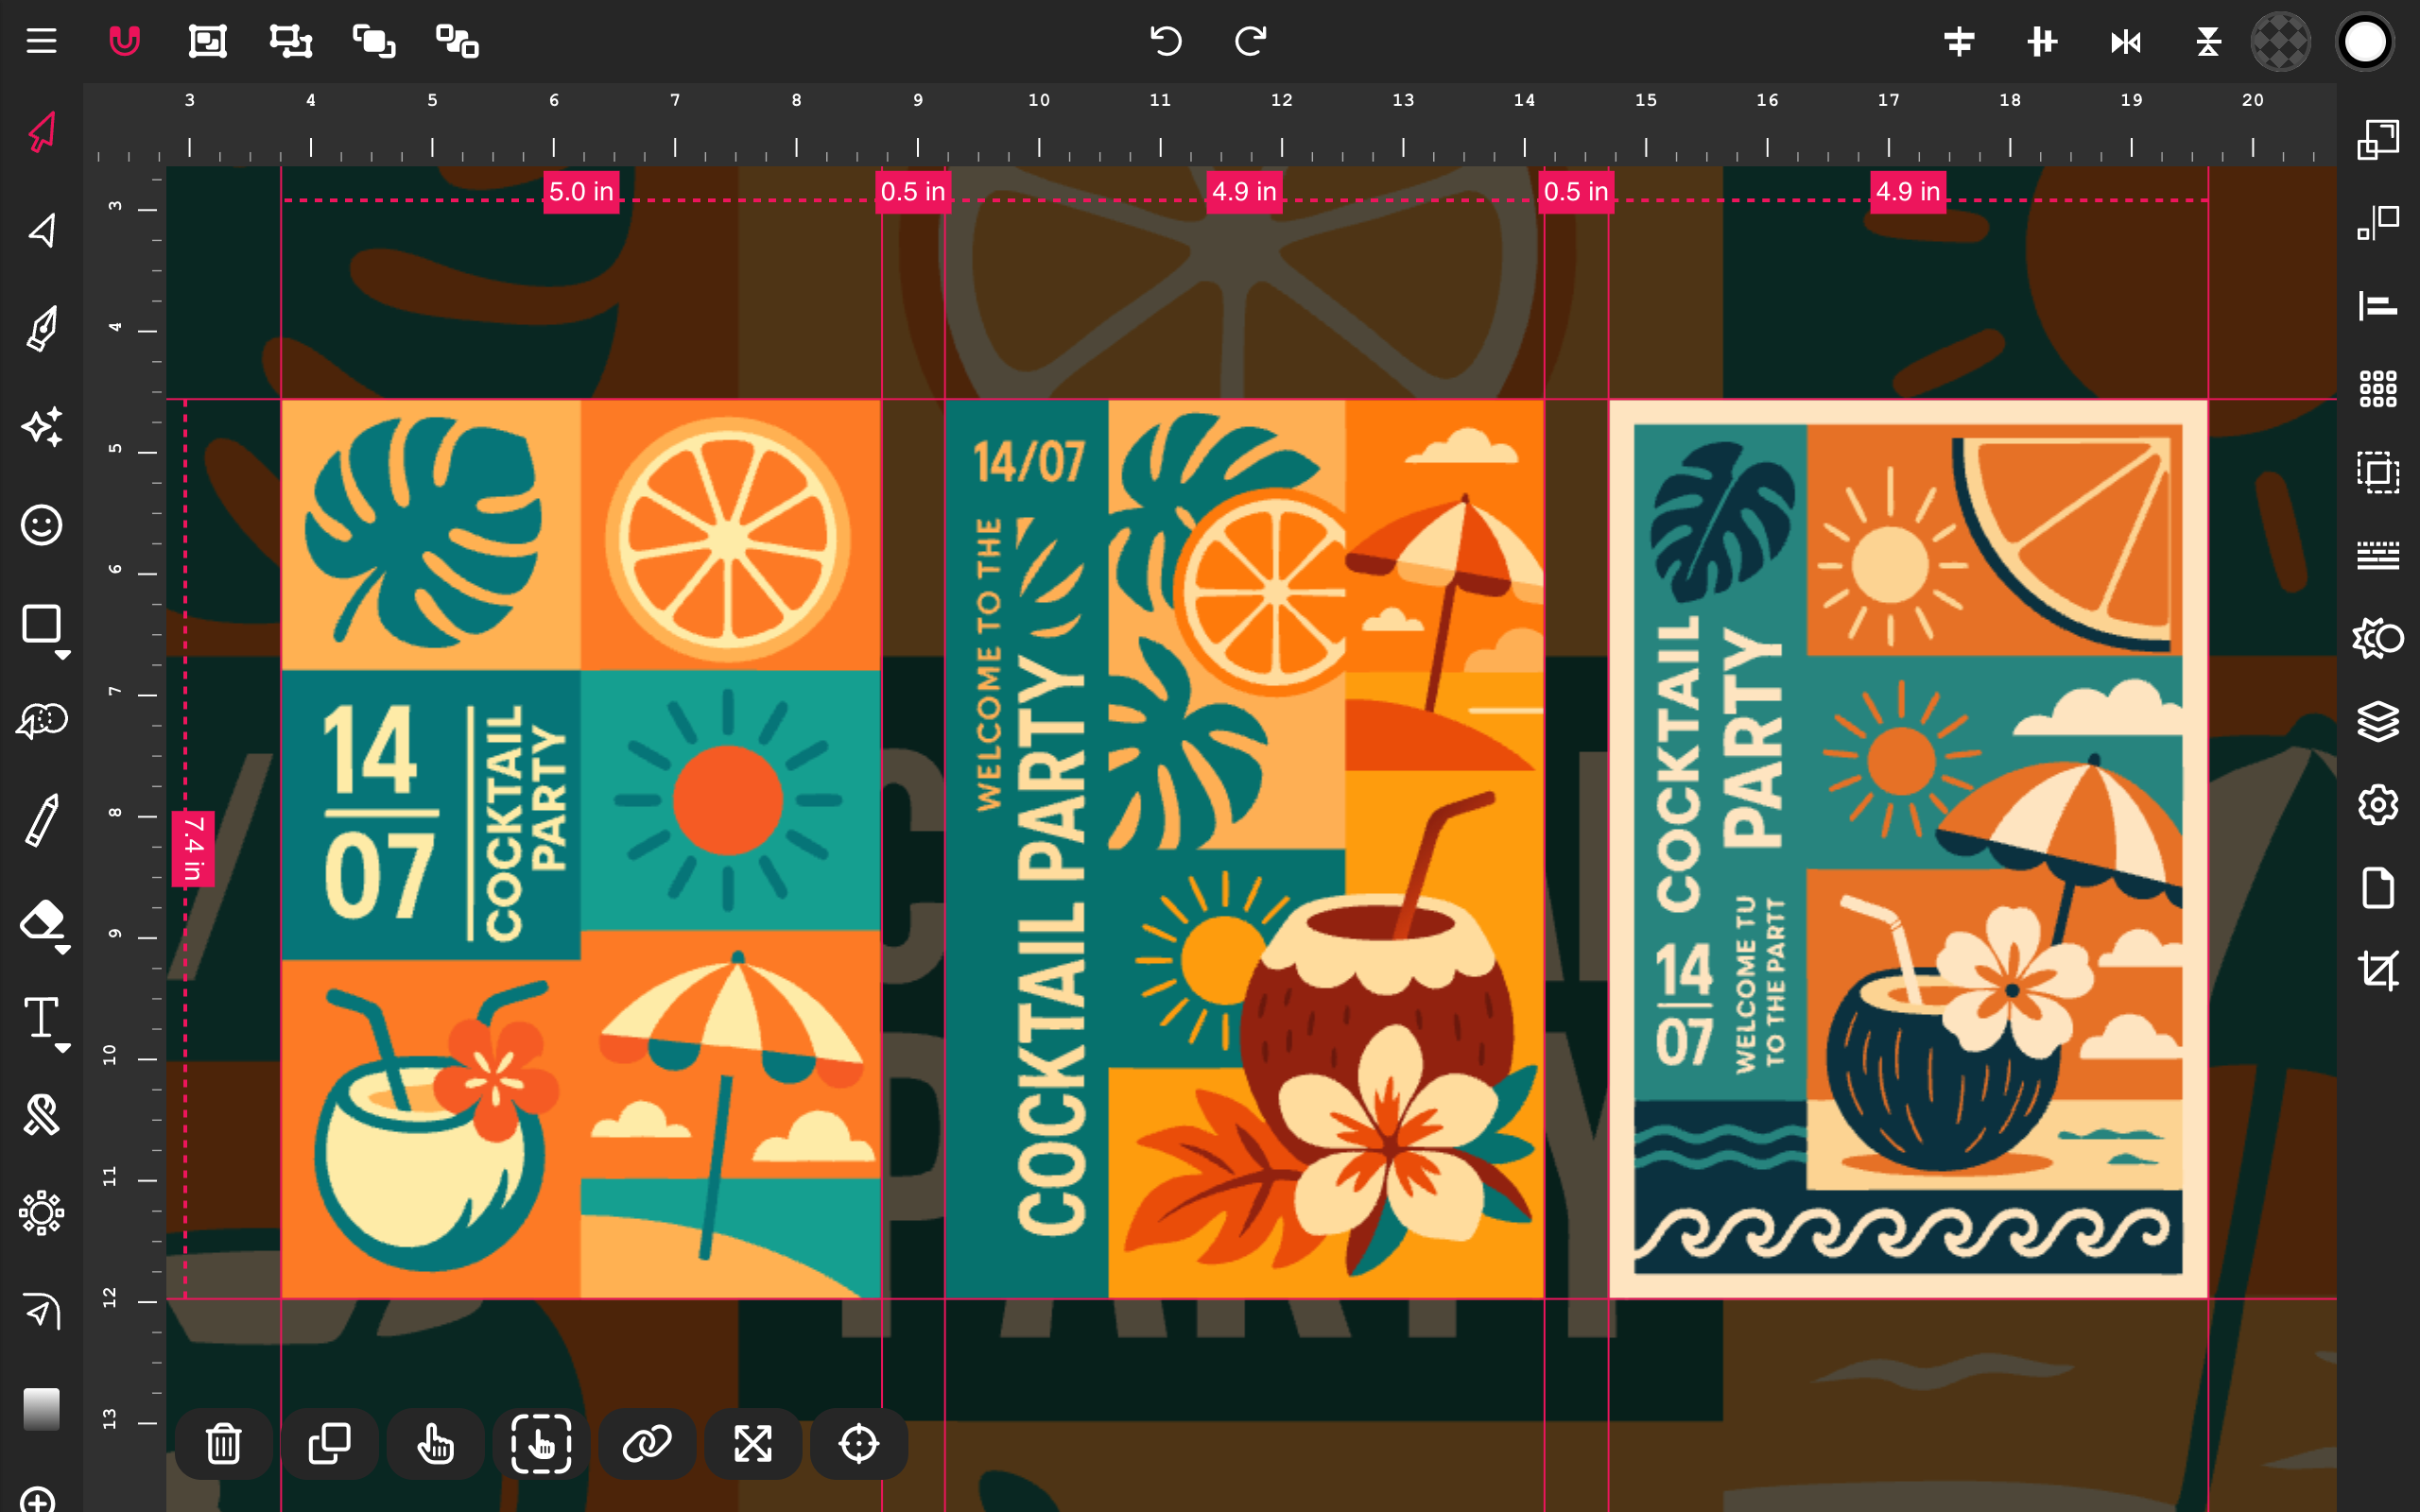2420x1512 pixels.
Task: Toggle multi-select mode in the bottom bar
Action: point(541,1443)
